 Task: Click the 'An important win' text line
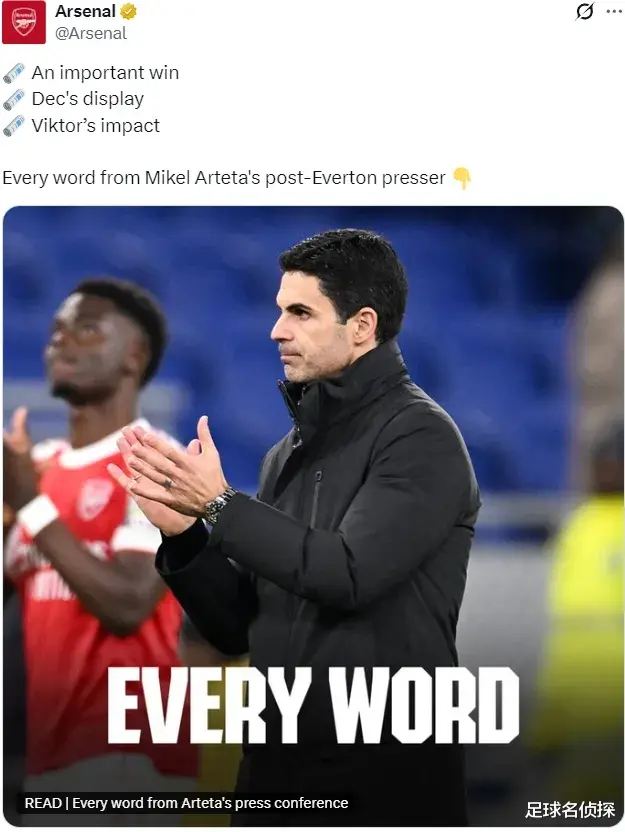coord(105,73)
